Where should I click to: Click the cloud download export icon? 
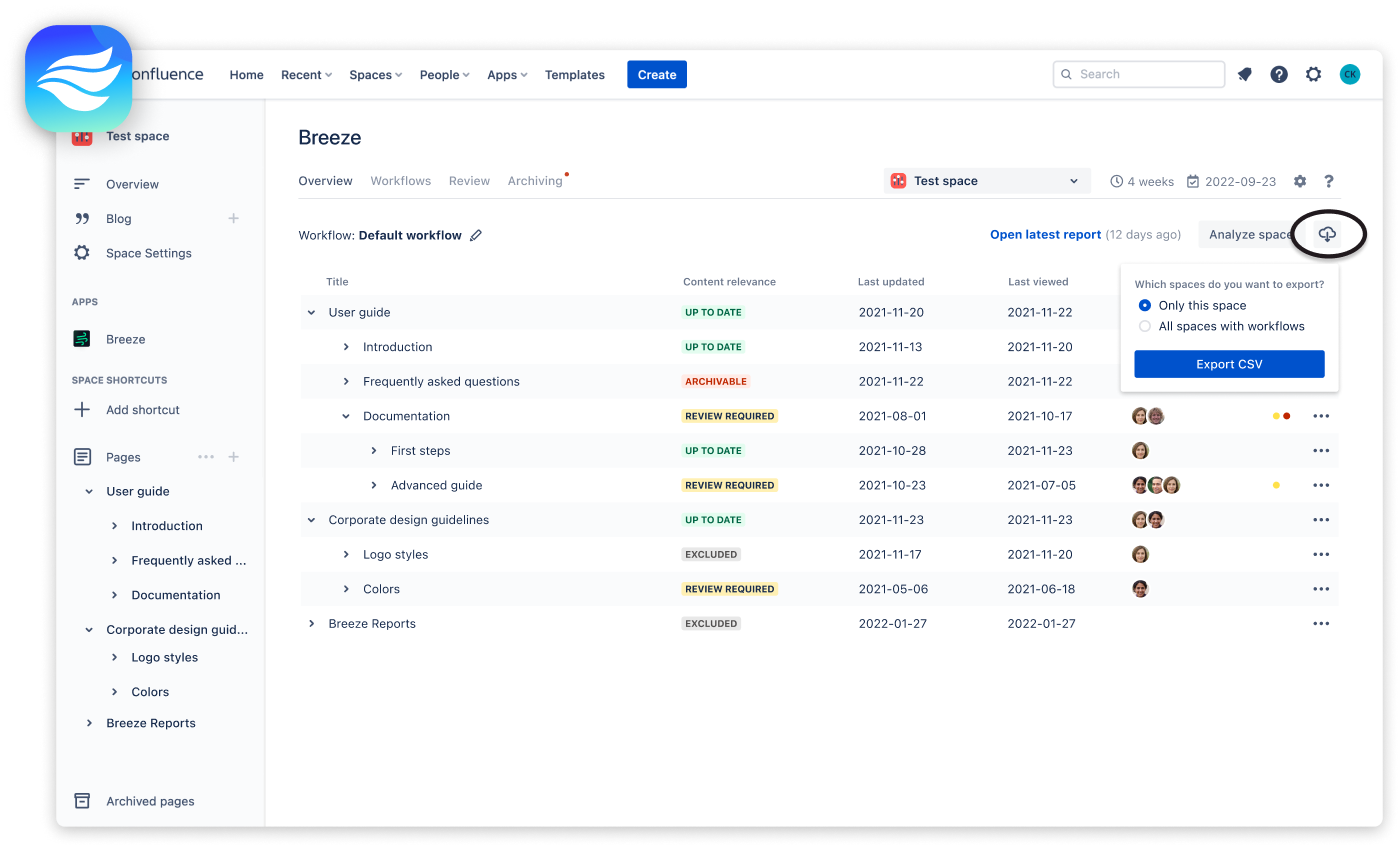tap(1327, 234)
